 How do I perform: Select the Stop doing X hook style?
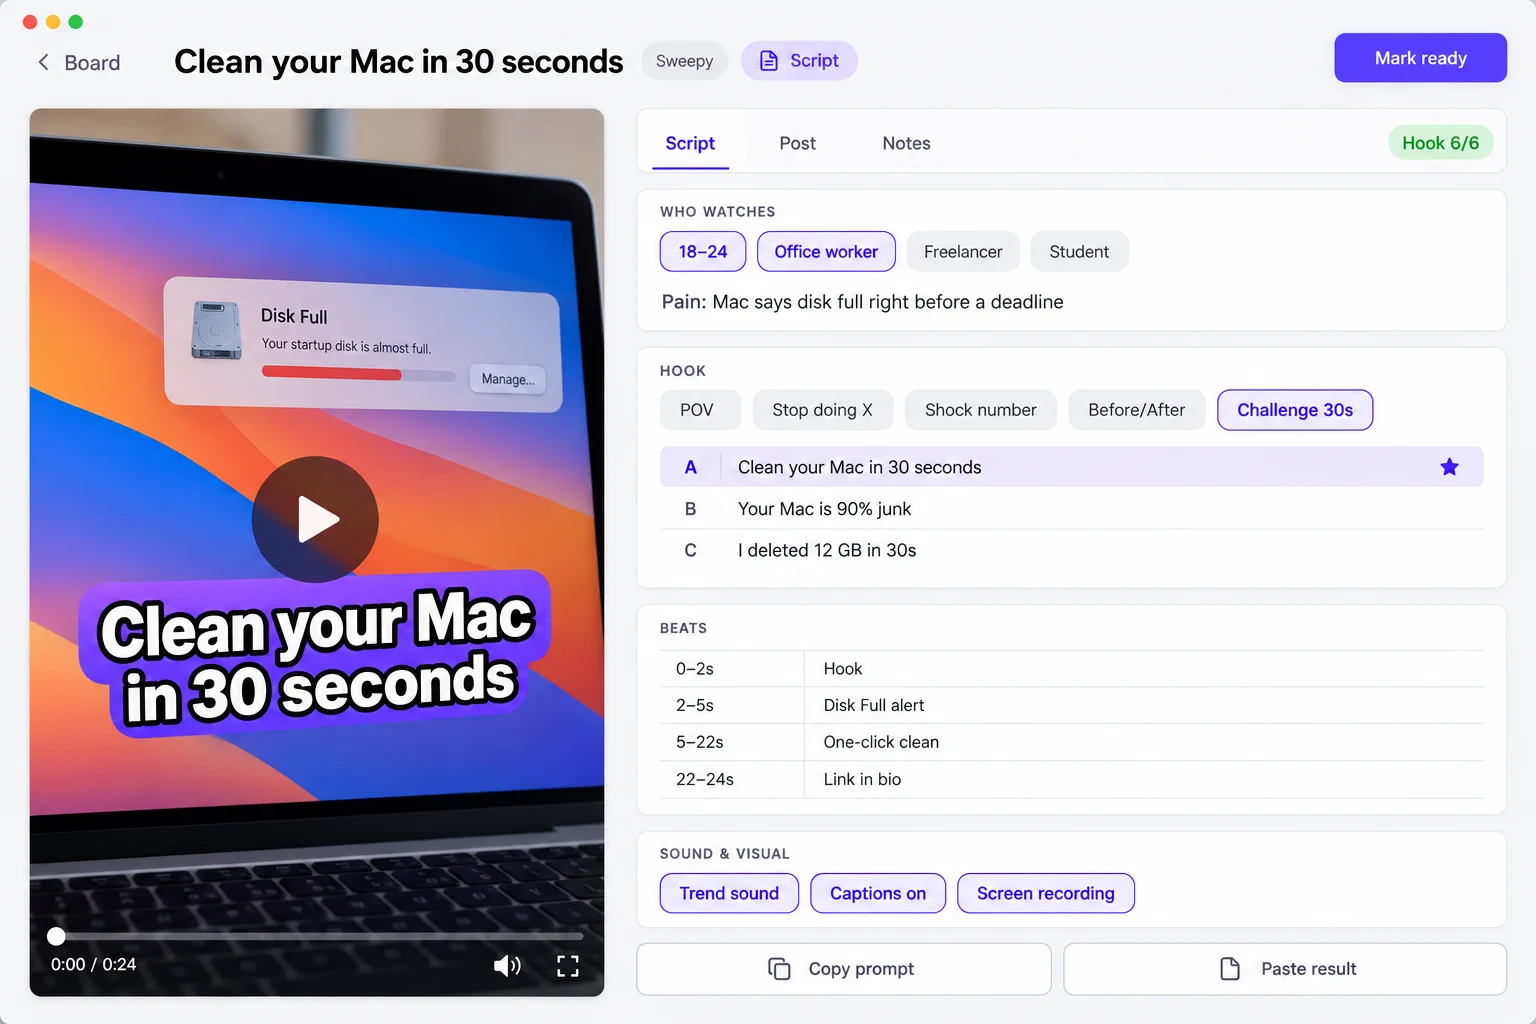point(822,410)
